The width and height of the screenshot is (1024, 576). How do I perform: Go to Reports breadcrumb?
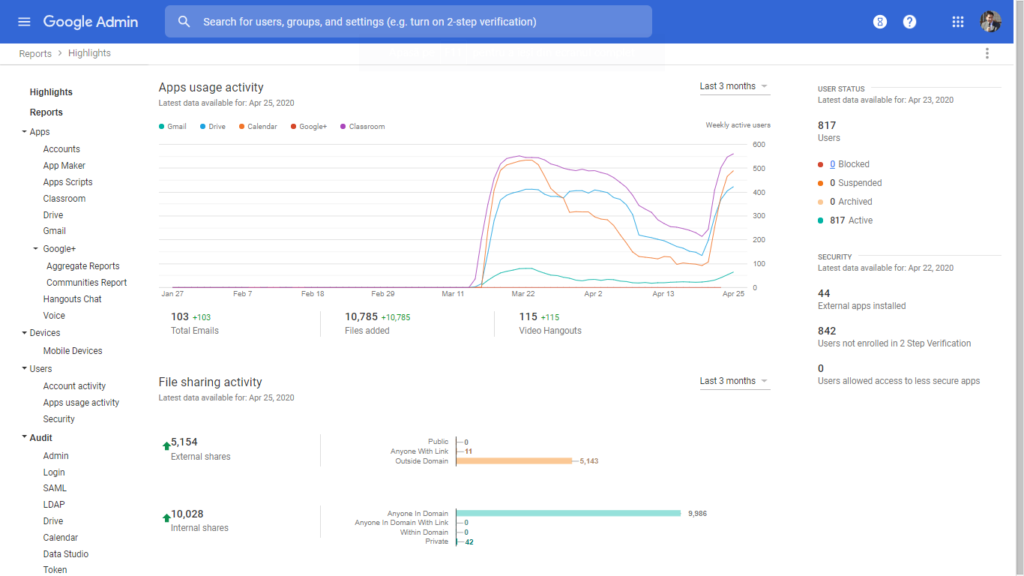[x=35, y=54]
